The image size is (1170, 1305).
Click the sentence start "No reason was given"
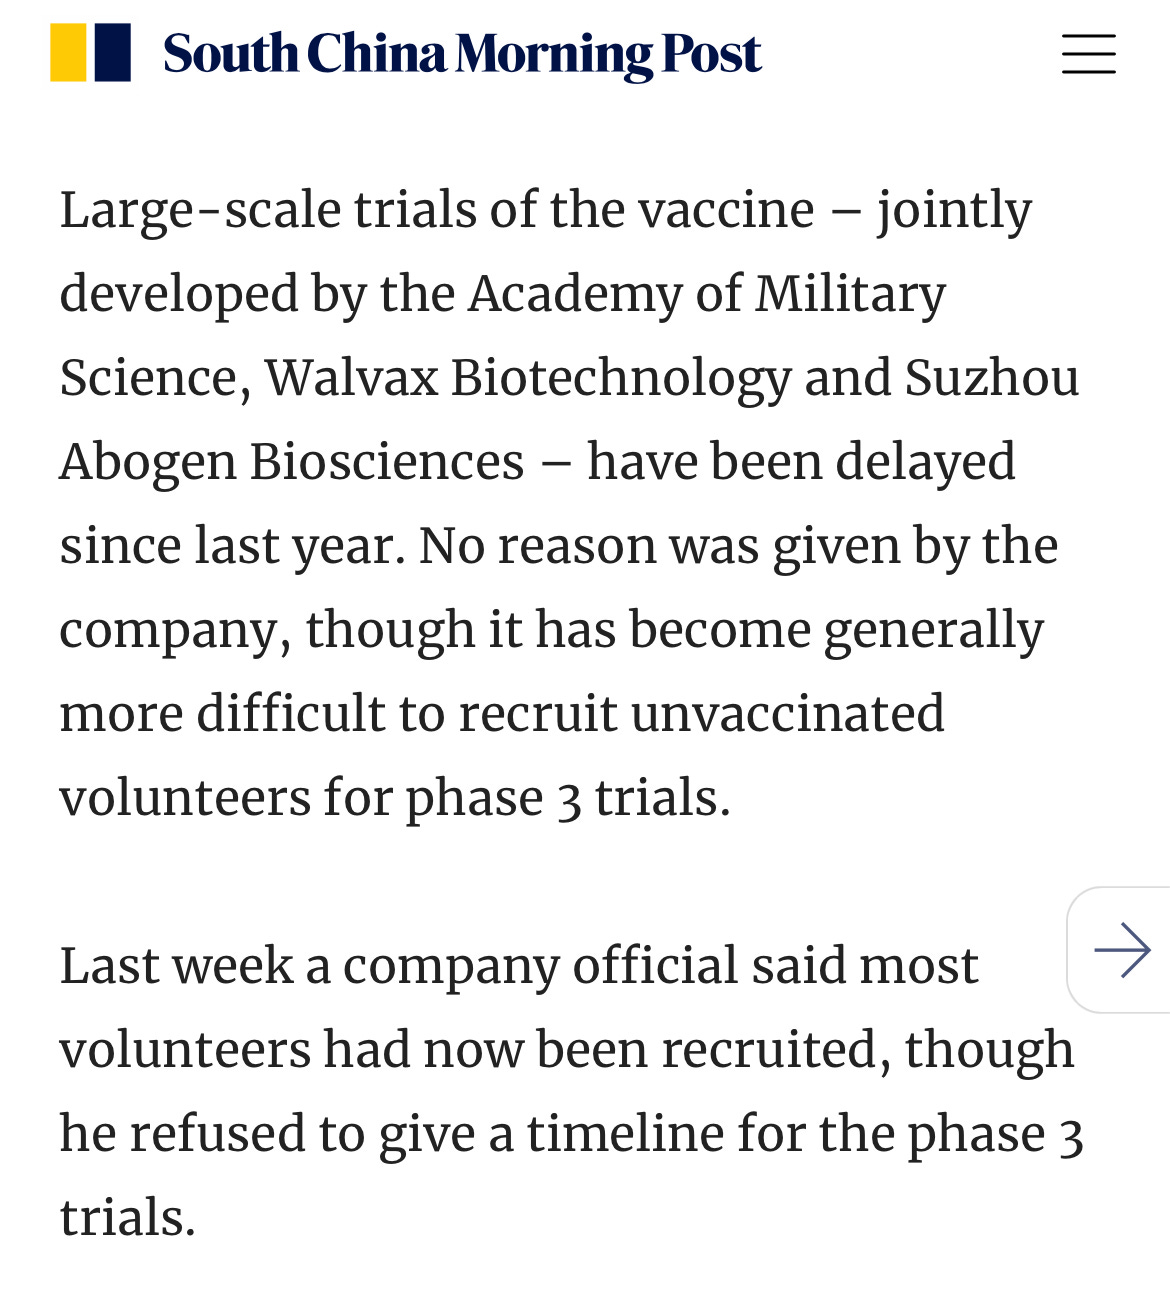(x=590, y=547)
